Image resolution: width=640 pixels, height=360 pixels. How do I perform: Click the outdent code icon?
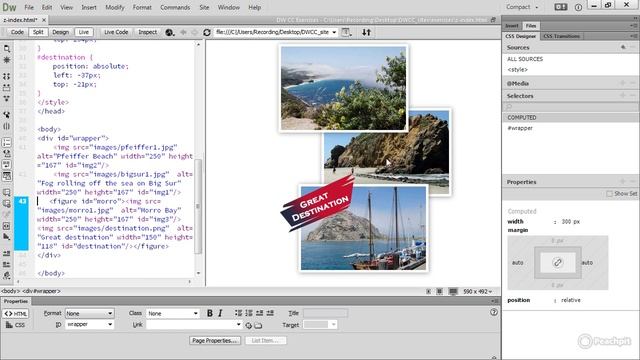click(7, 264)
